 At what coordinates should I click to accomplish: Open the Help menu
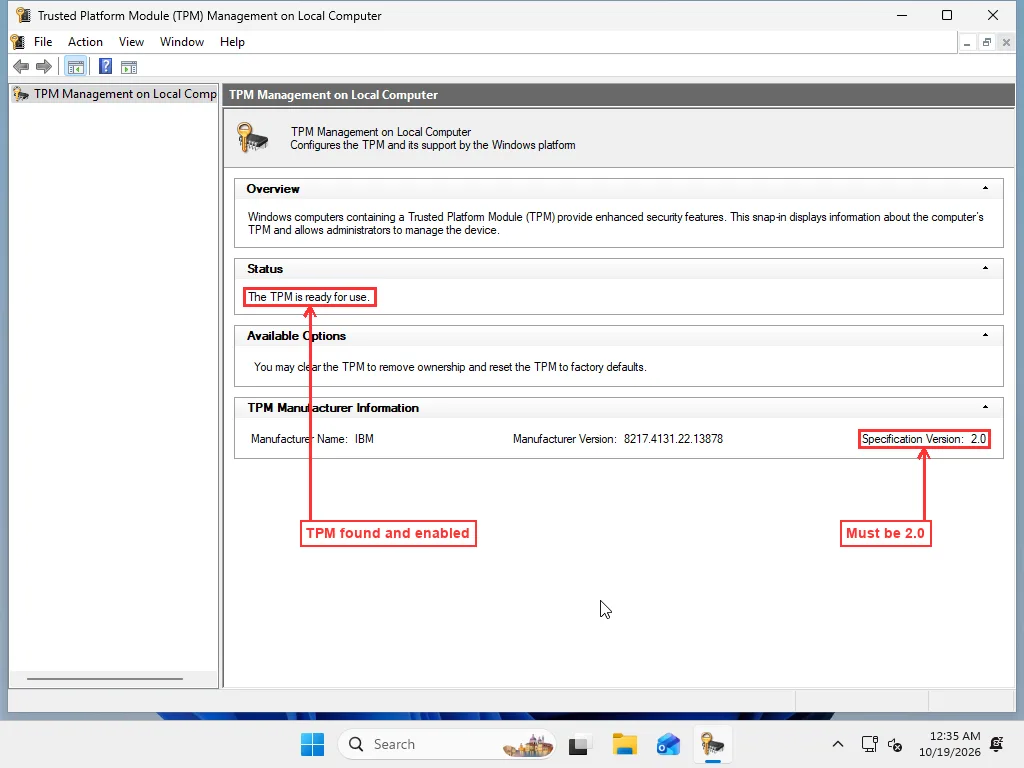pos(232,42)
